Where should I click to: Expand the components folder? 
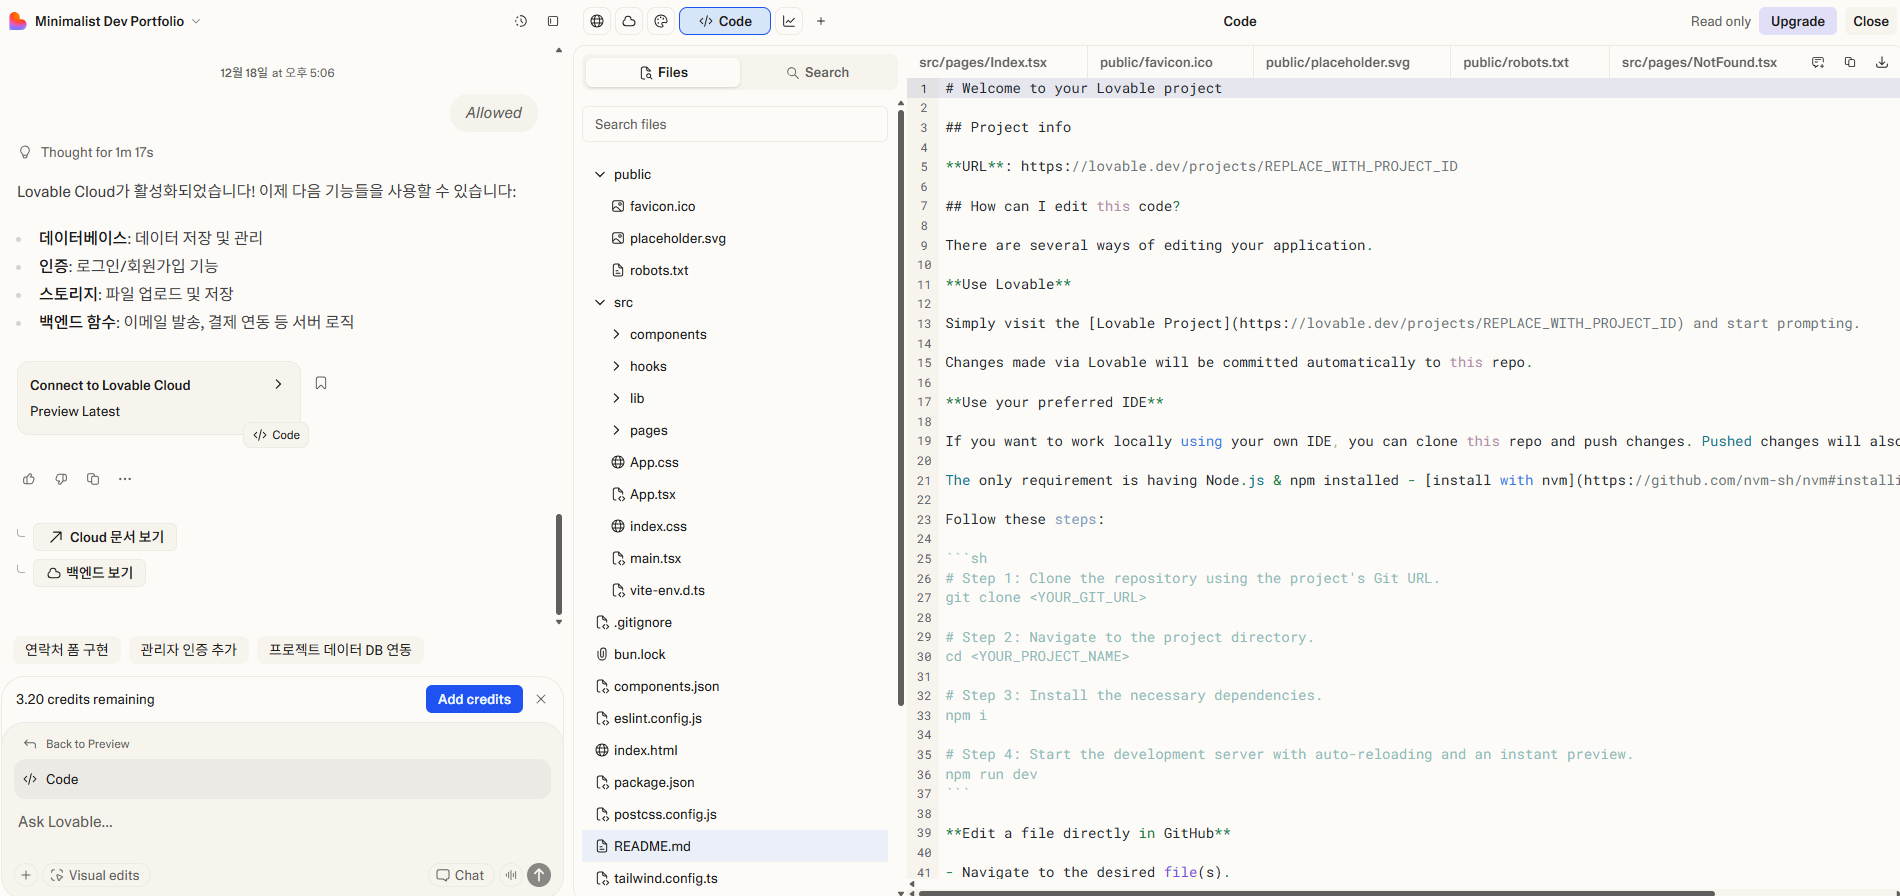click(x=616, y=334)
